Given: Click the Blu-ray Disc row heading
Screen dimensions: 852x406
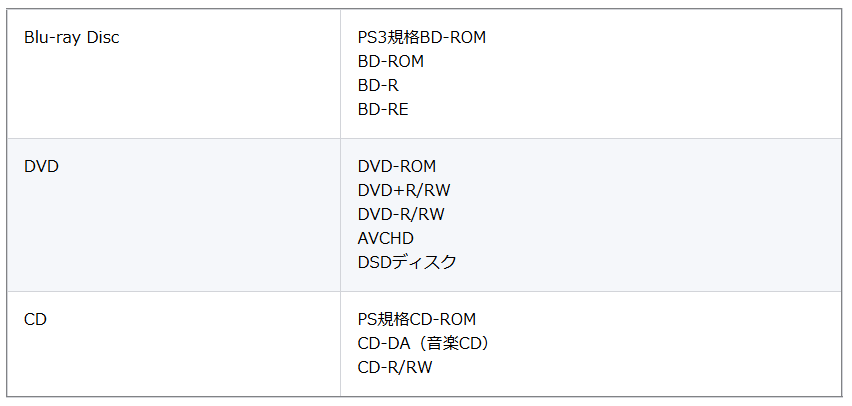Looking at the screenshot, I should coord(72,37).
